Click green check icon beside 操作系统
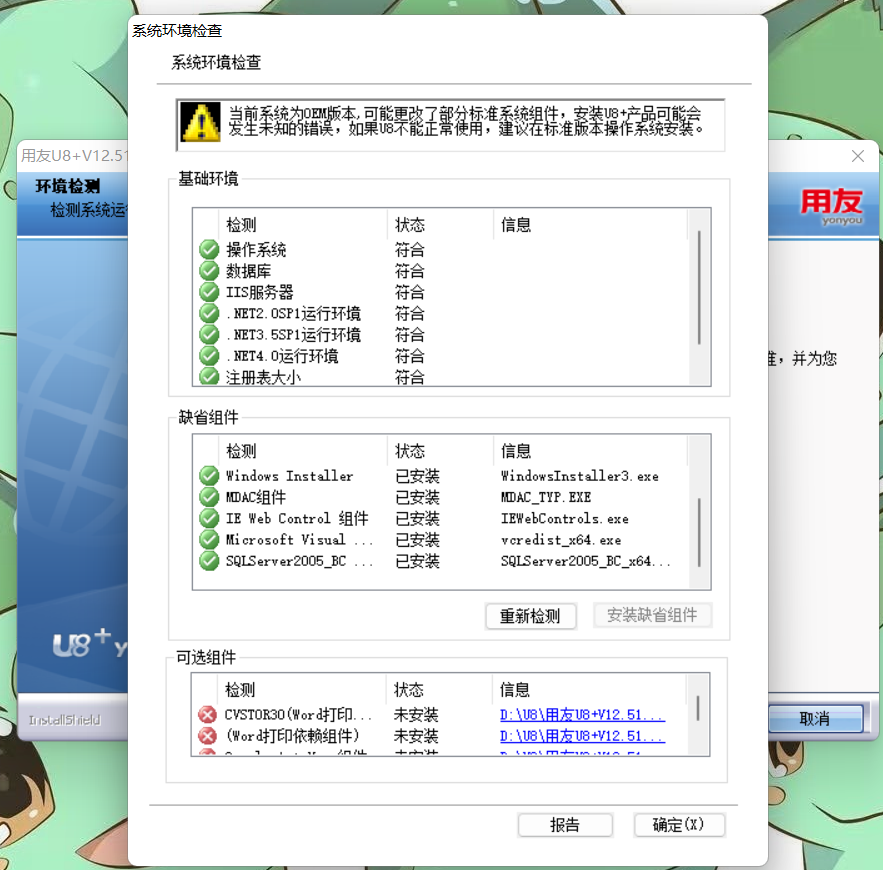 pos(209,249)
